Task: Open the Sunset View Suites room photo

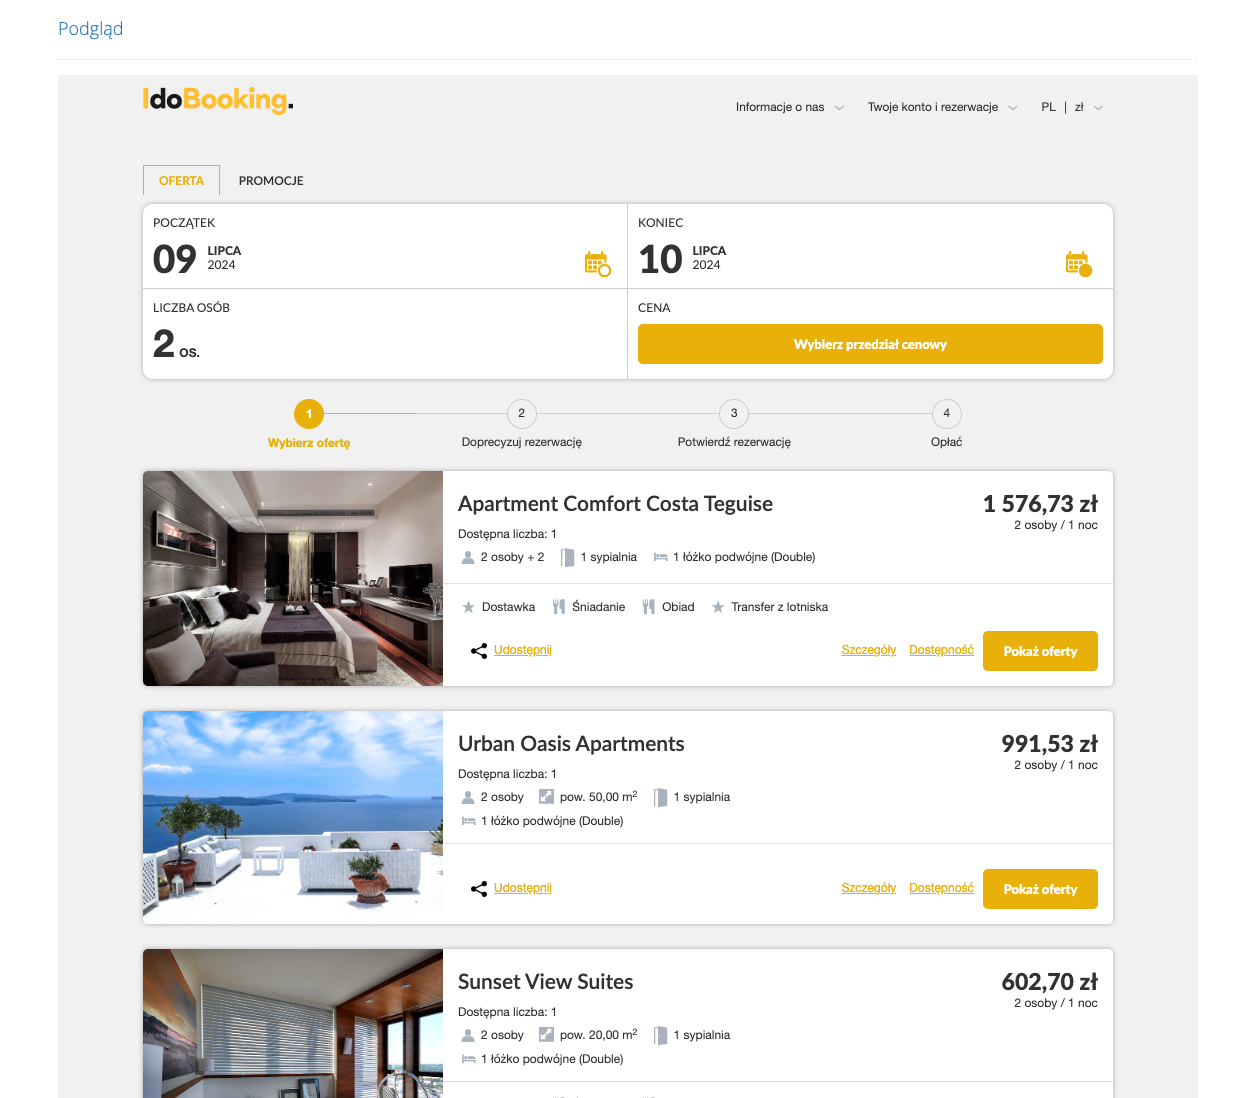Action: coord(293,1023)
